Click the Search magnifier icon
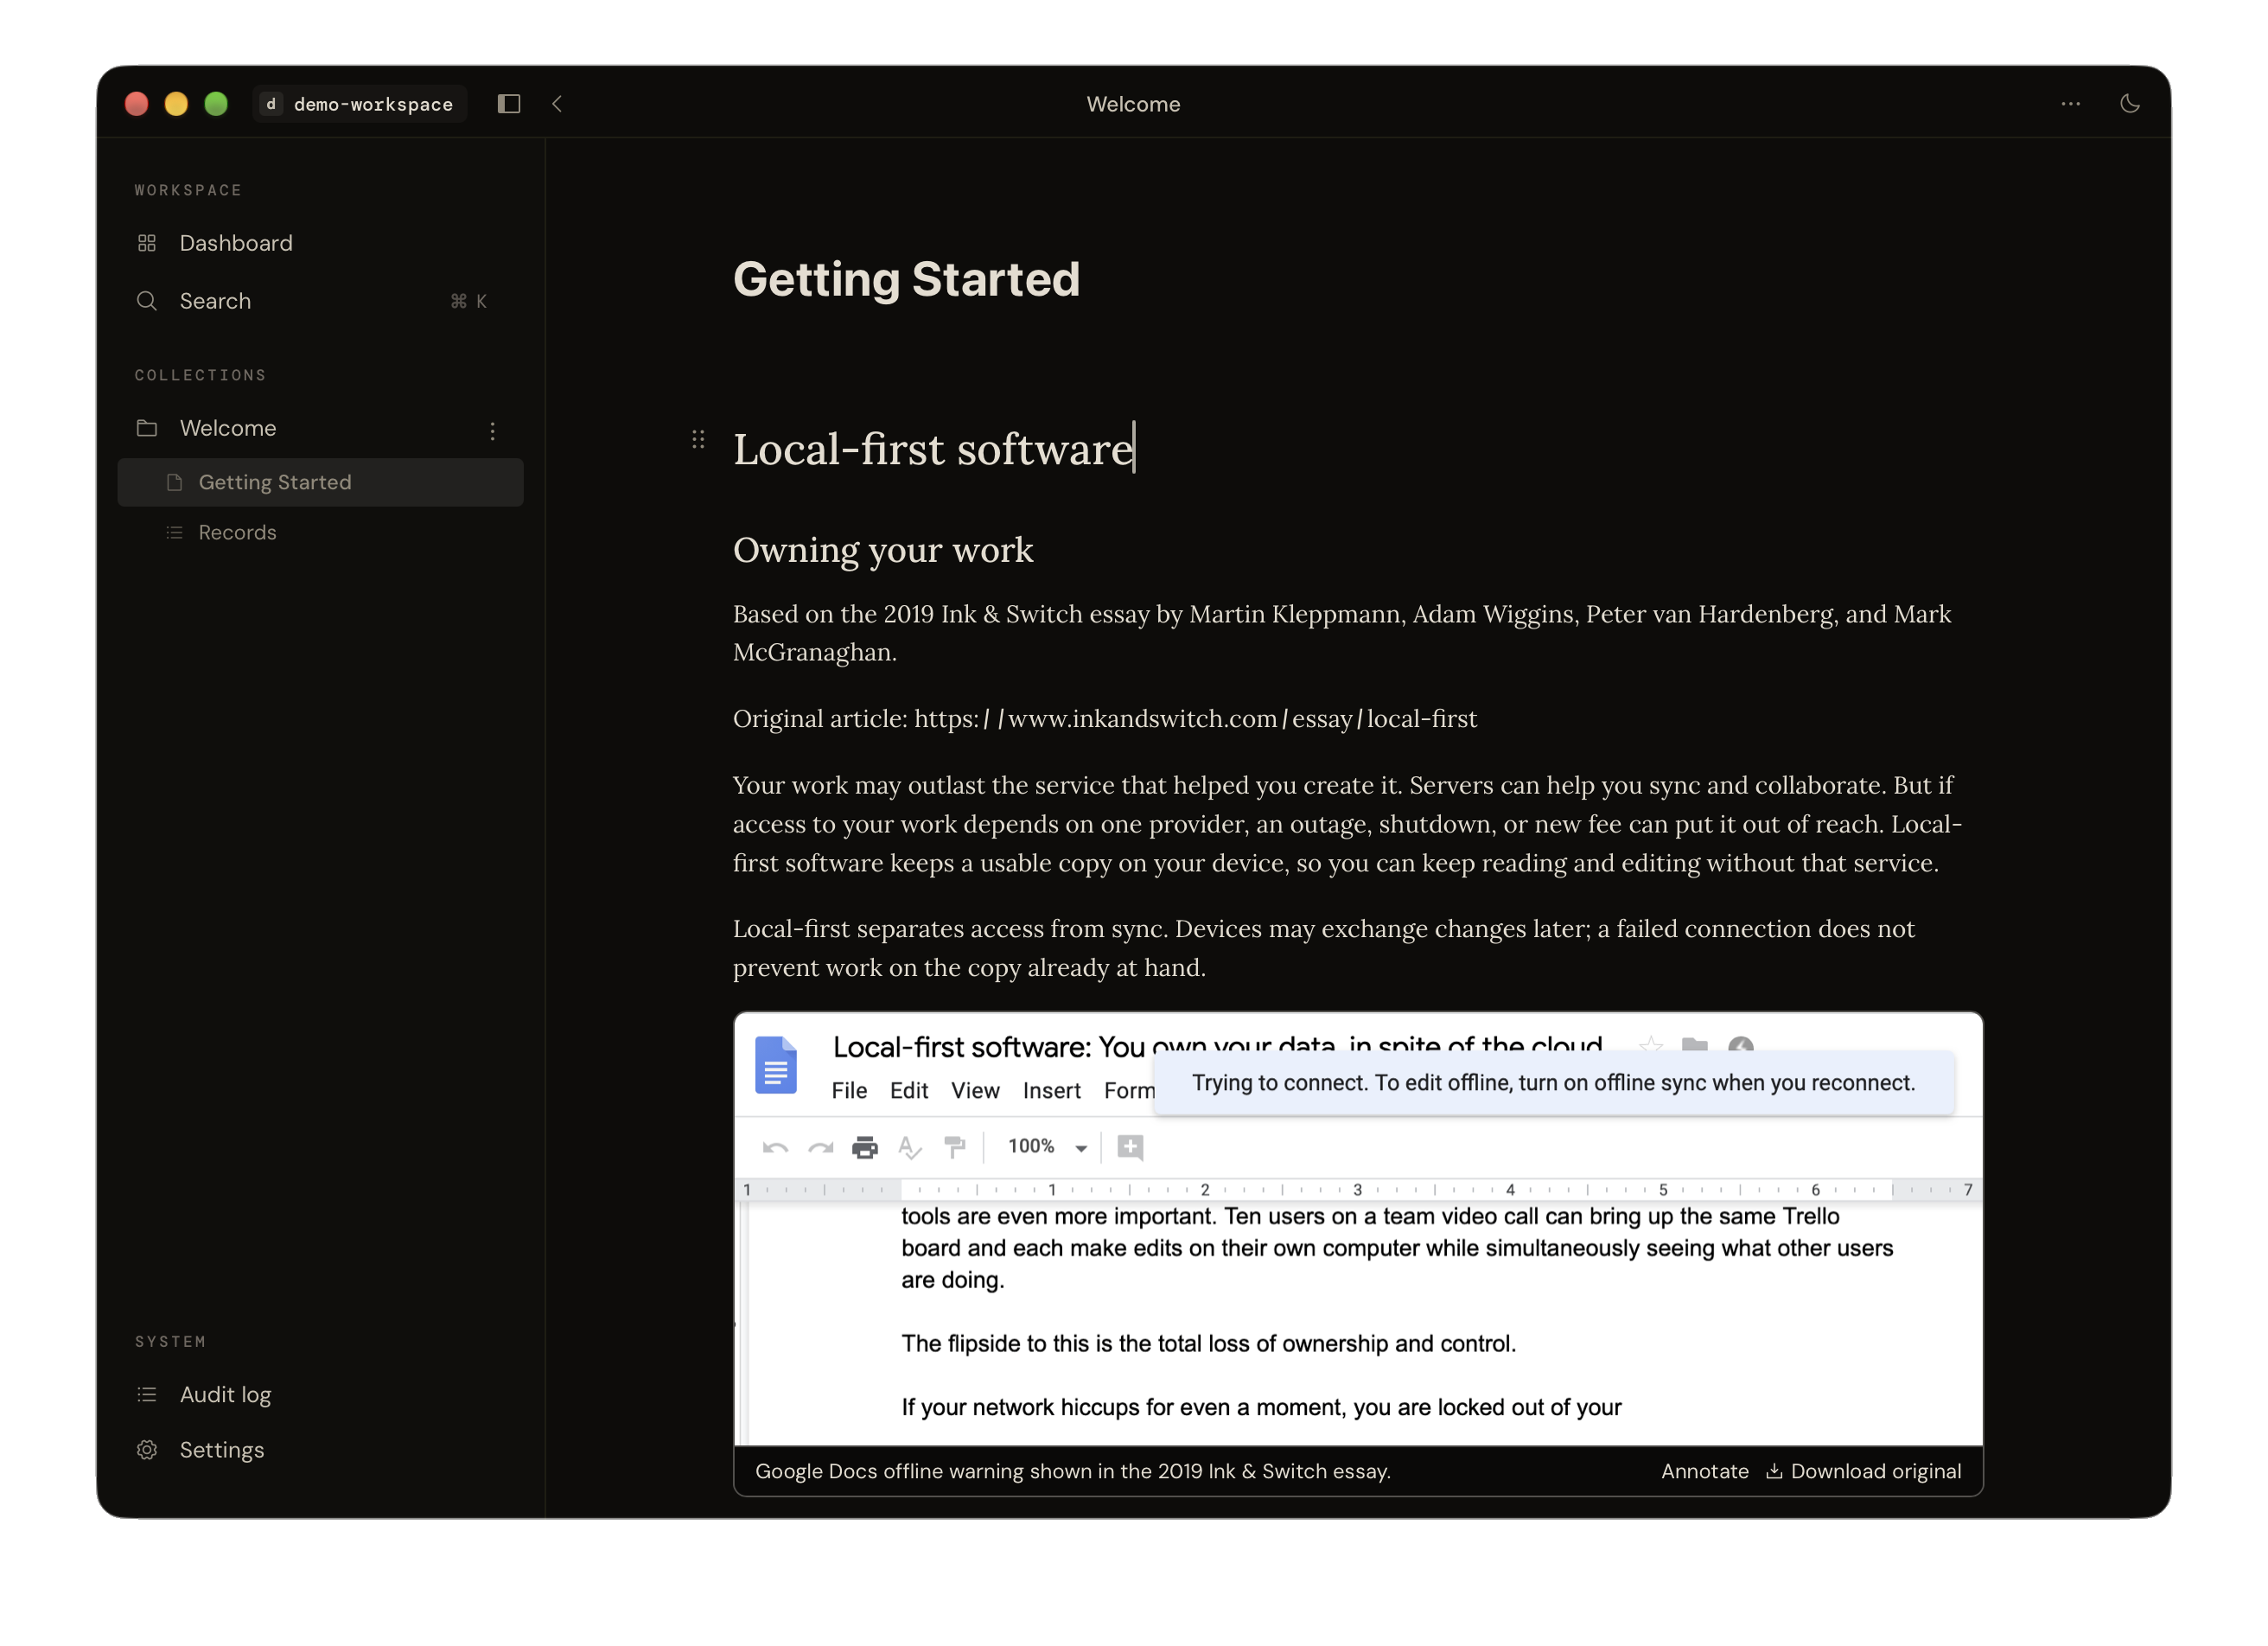Viewport: 2268px width, 1646px height. pyautogui.click(x=147, y=301)
